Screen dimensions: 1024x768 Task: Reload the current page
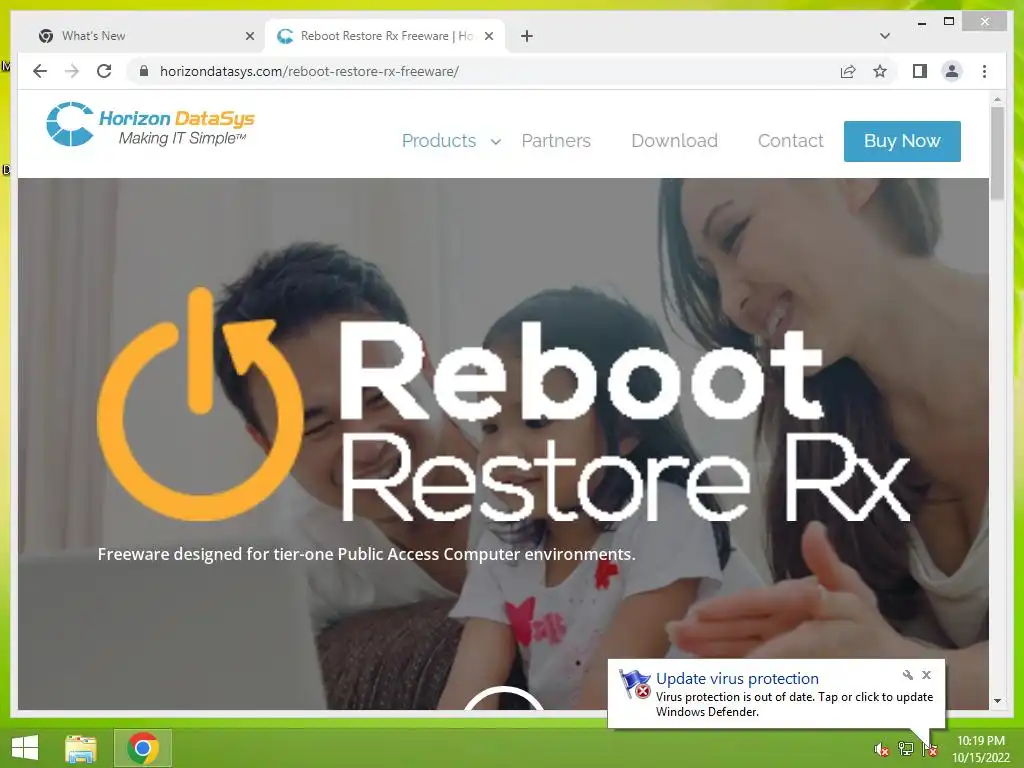point(104,71)
